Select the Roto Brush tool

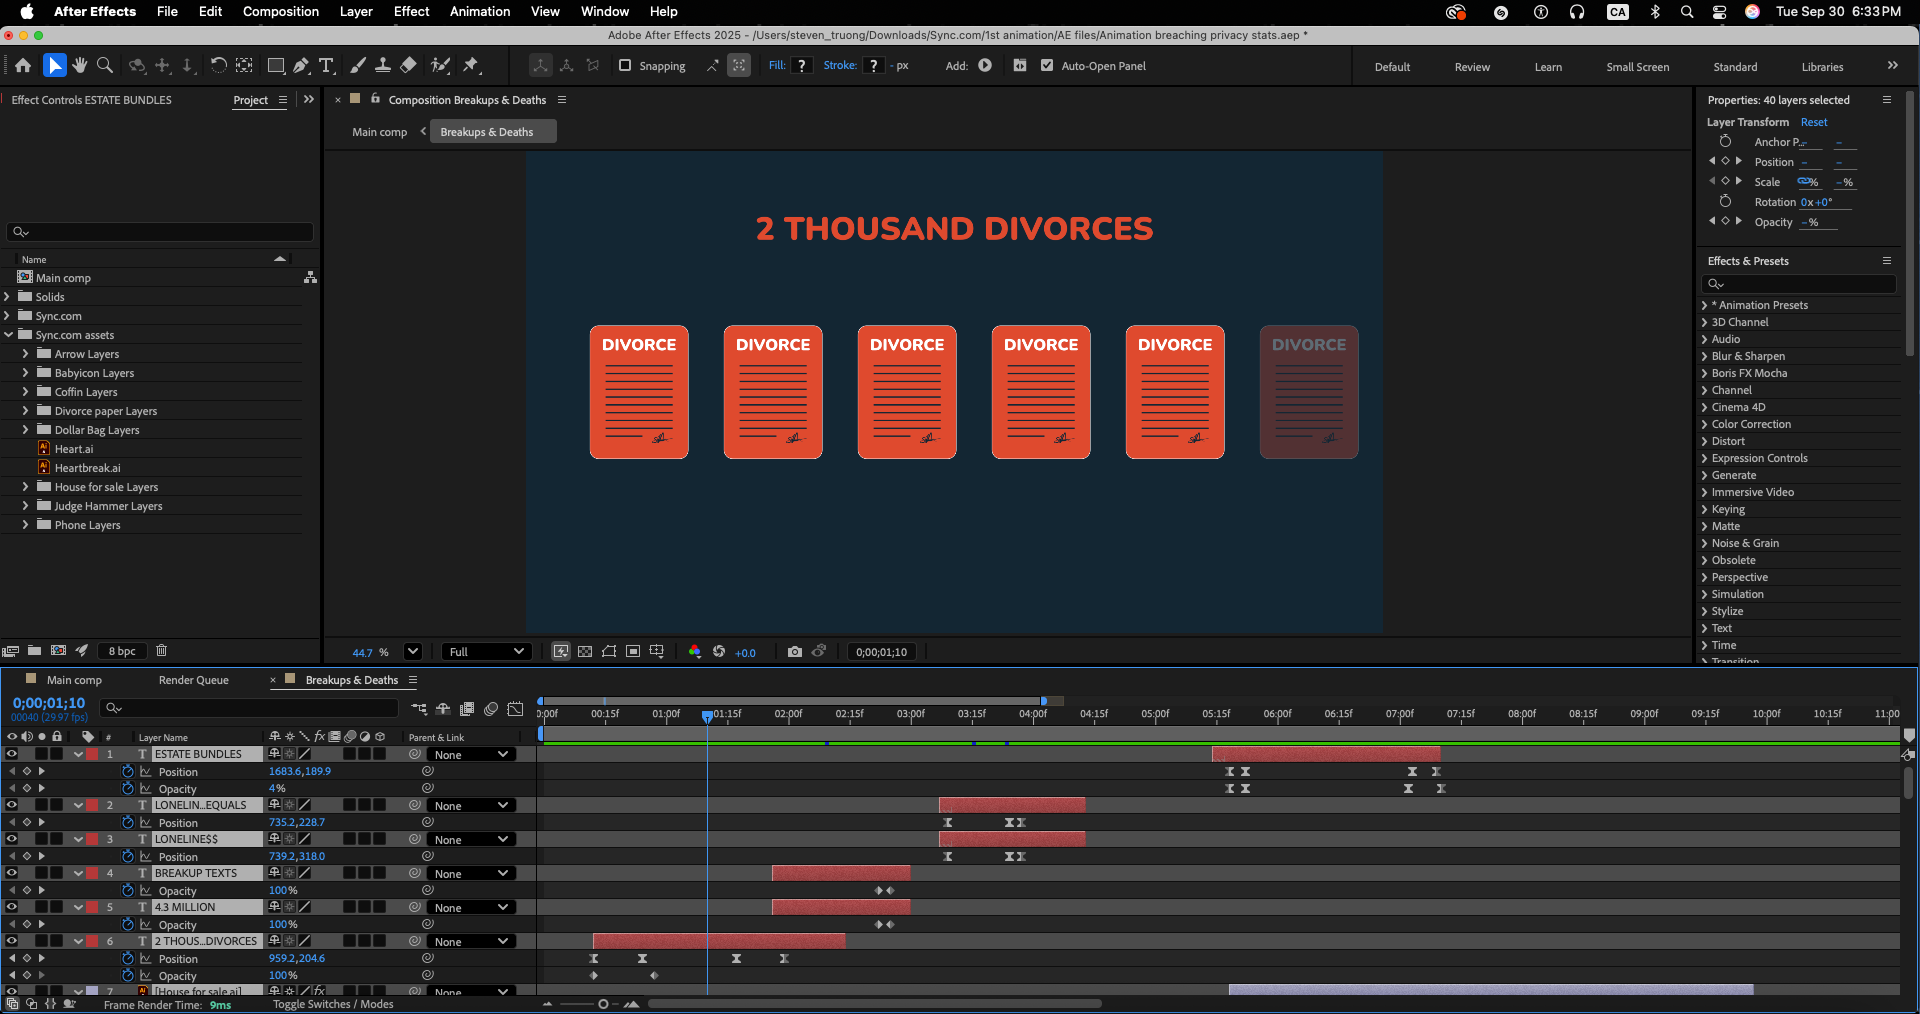point(440,66)
